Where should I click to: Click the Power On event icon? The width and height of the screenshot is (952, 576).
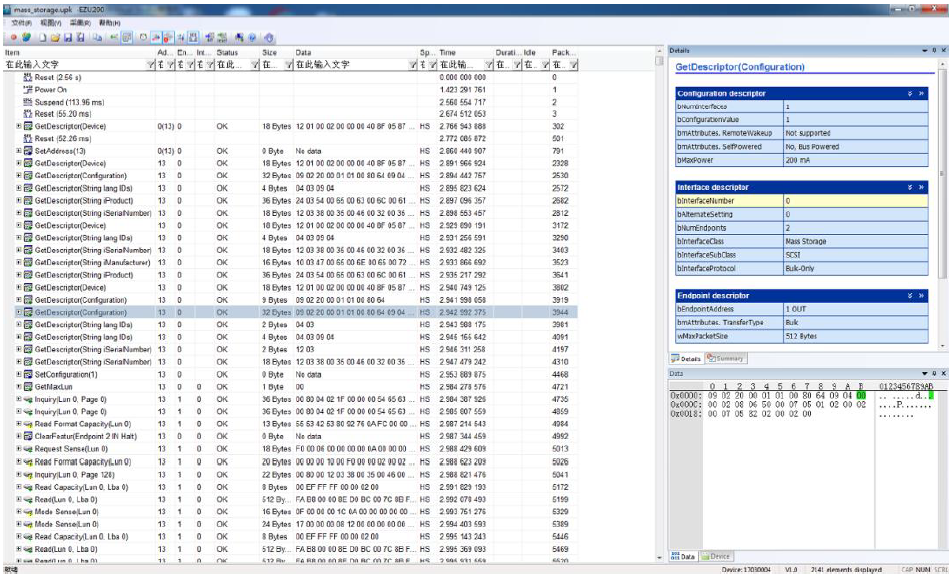[28, 90]
